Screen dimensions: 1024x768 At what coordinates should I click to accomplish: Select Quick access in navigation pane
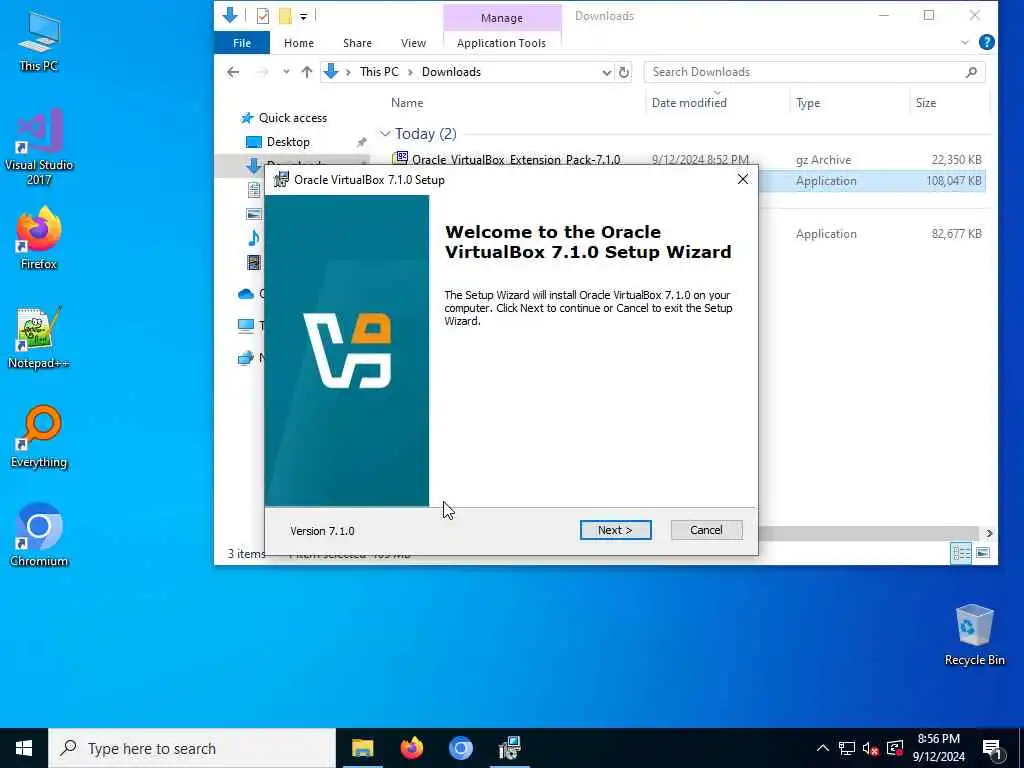[x=293, y=118]
